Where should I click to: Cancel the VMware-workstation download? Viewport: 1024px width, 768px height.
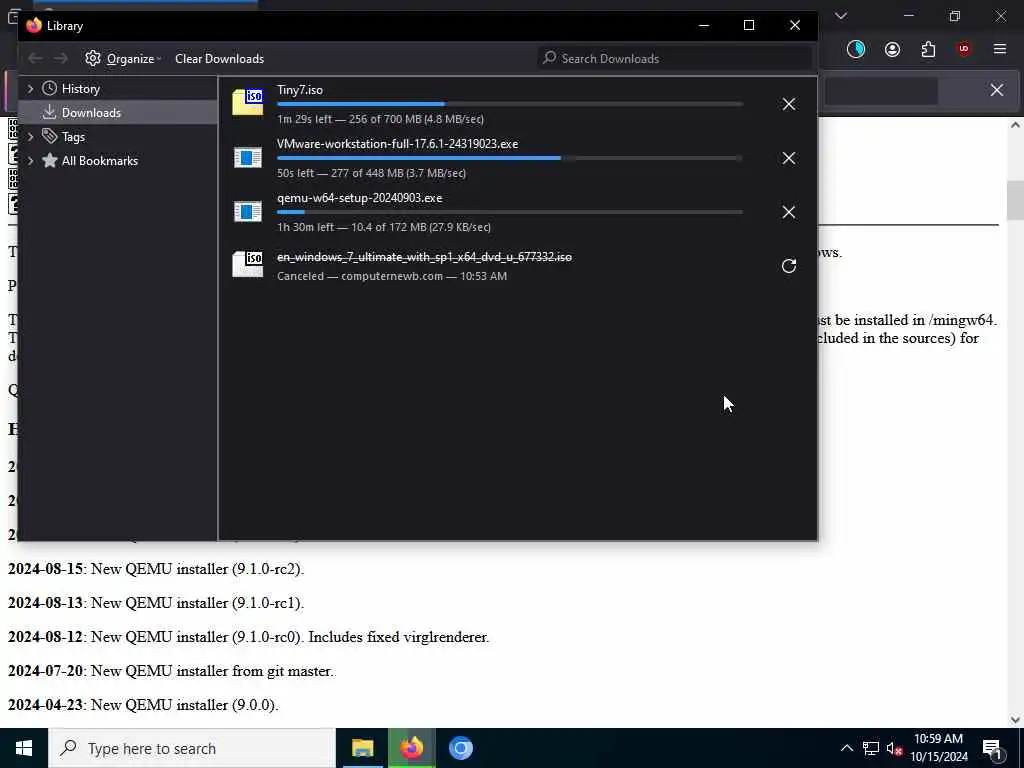788,159
